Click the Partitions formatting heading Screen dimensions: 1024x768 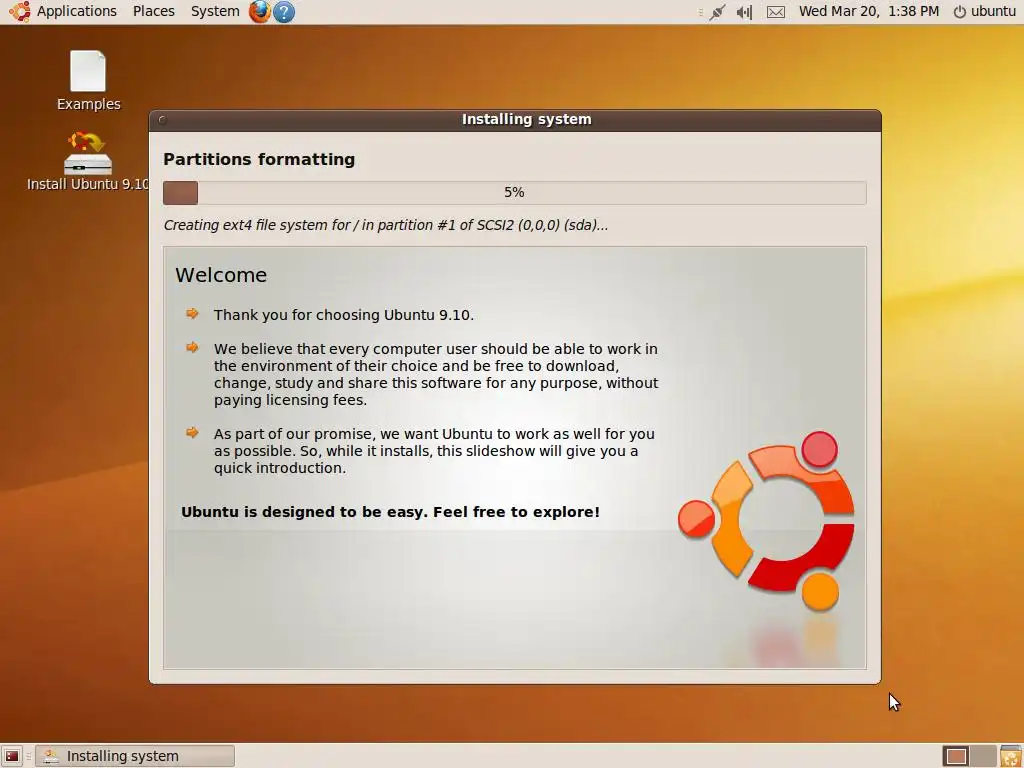coord(259,159)
